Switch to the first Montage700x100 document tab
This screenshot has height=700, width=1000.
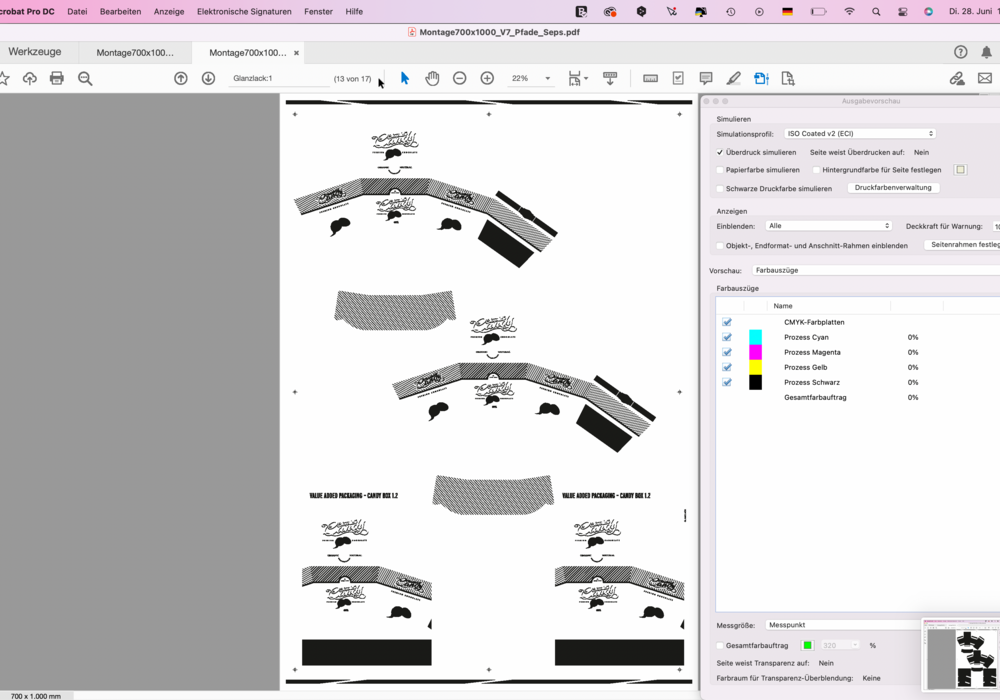tap(135, 53)
